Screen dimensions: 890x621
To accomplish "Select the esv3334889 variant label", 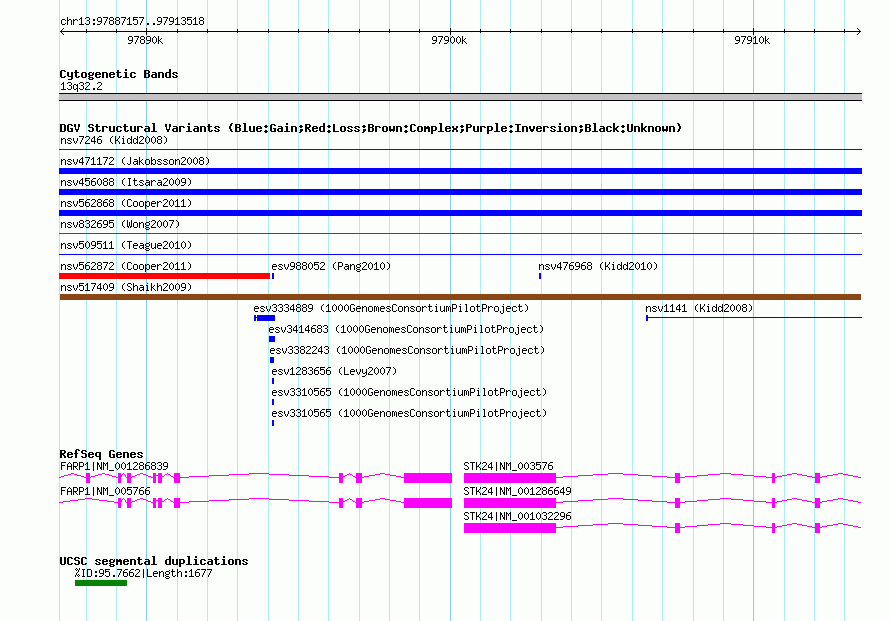I will [x=391, y=308].
